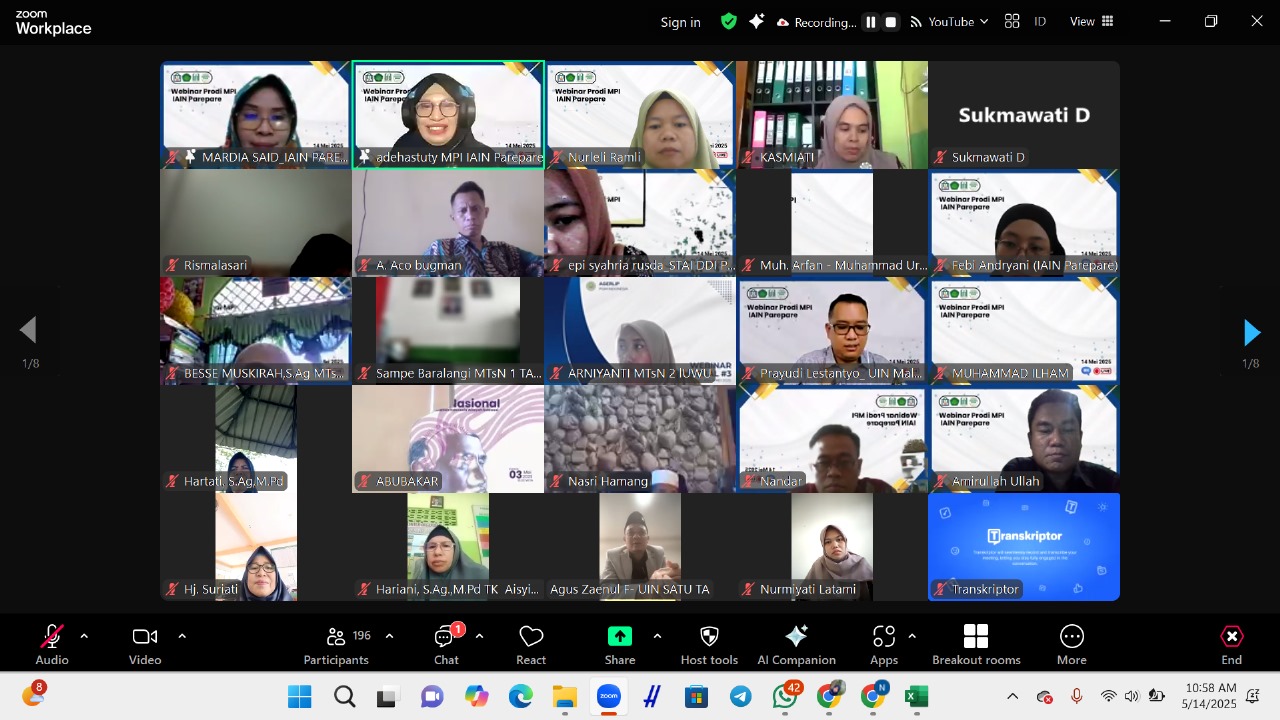Open Breakout rooms

976,645
